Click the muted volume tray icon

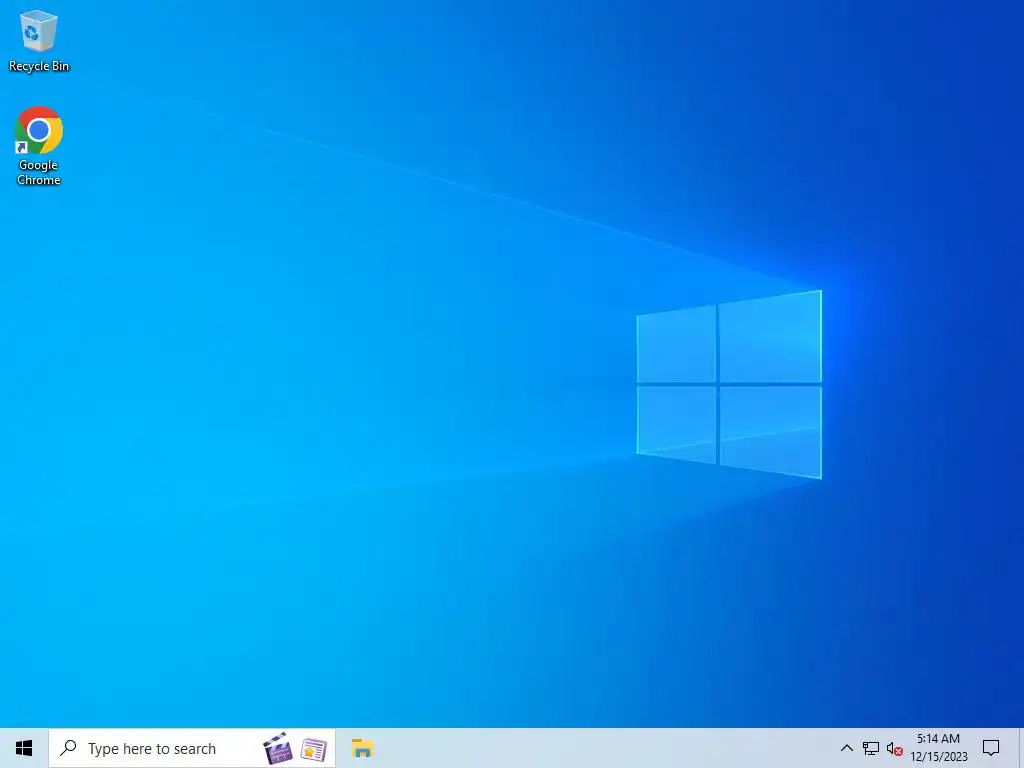click(x=894, y=749)
